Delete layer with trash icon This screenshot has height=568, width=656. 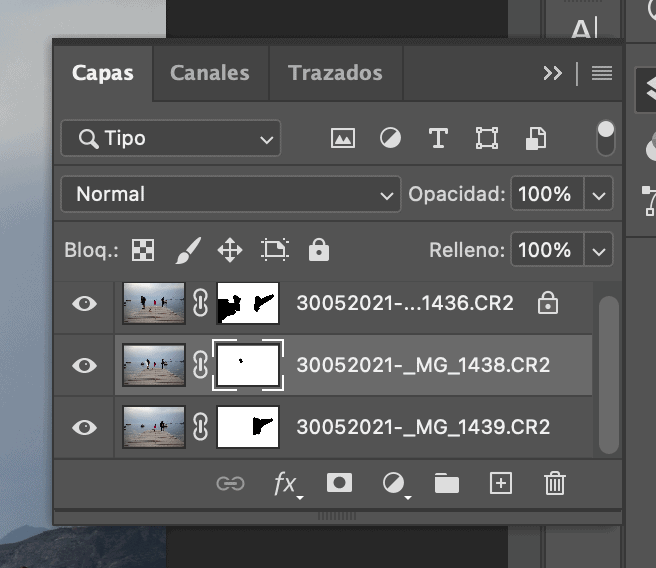(x=555, y=484)
